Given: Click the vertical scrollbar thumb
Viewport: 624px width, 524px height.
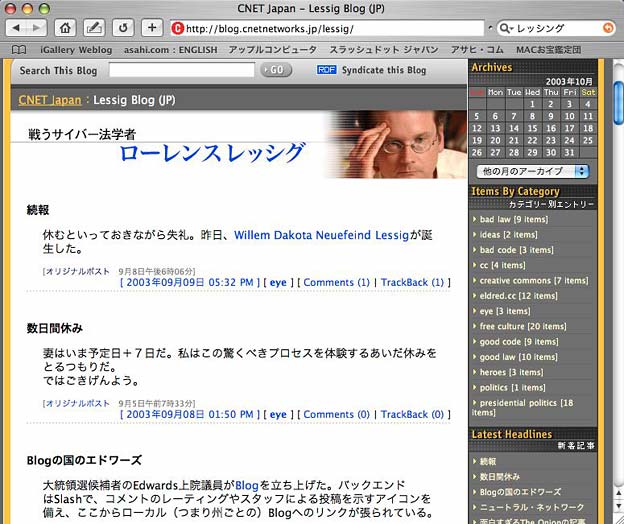Looking at the screenshot, I should (619, 103).
